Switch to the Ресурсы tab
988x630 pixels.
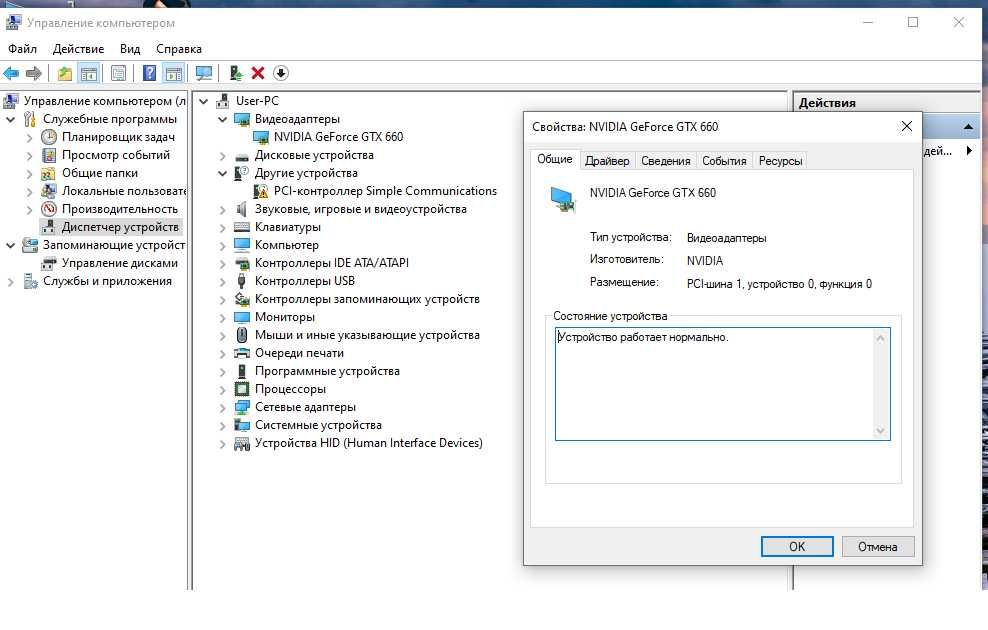tap(780, 161)
